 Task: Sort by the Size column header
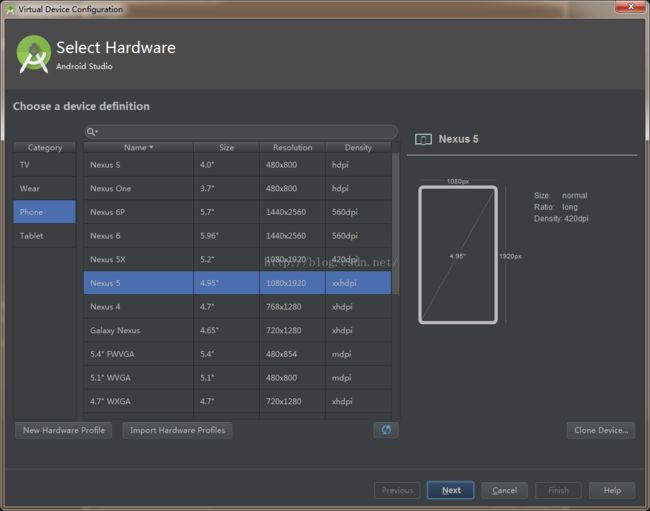226,148
